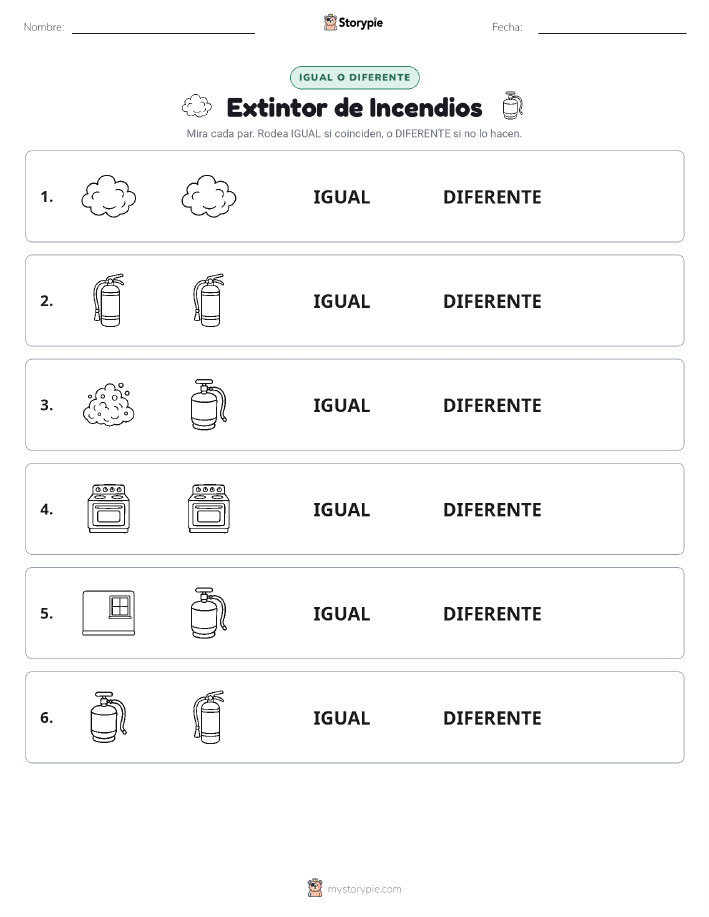Select IGUAL for row 2
The image size is (709, 917).
click(342, 301)
